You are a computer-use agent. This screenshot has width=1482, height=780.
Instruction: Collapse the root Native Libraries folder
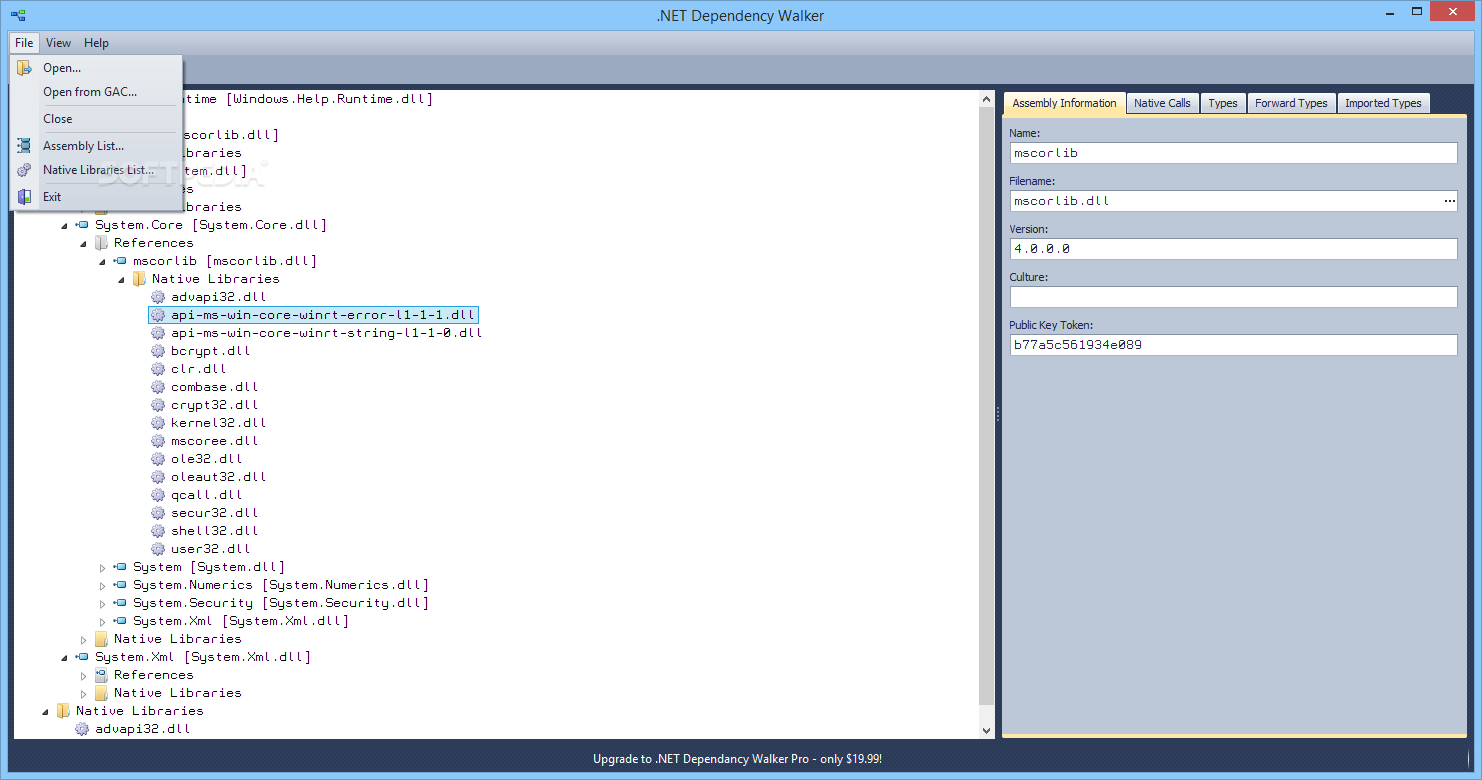pos(45,712)
